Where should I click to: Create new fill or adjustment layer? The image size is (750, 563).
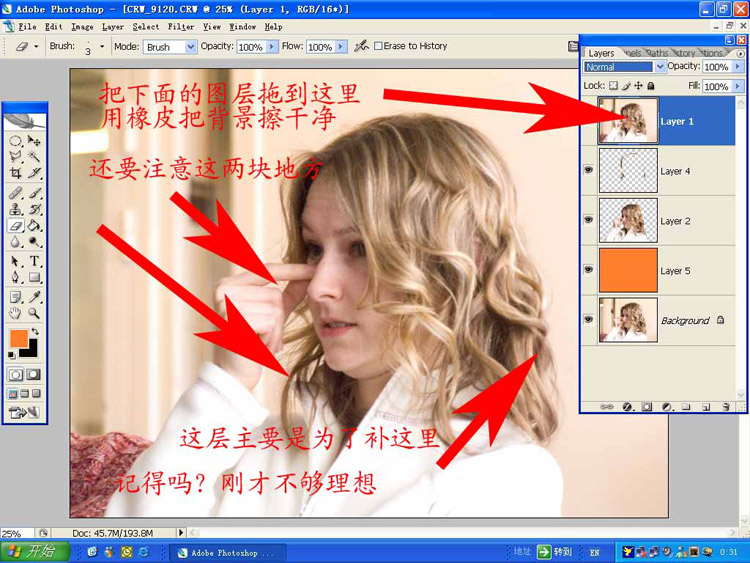[667, 407]
